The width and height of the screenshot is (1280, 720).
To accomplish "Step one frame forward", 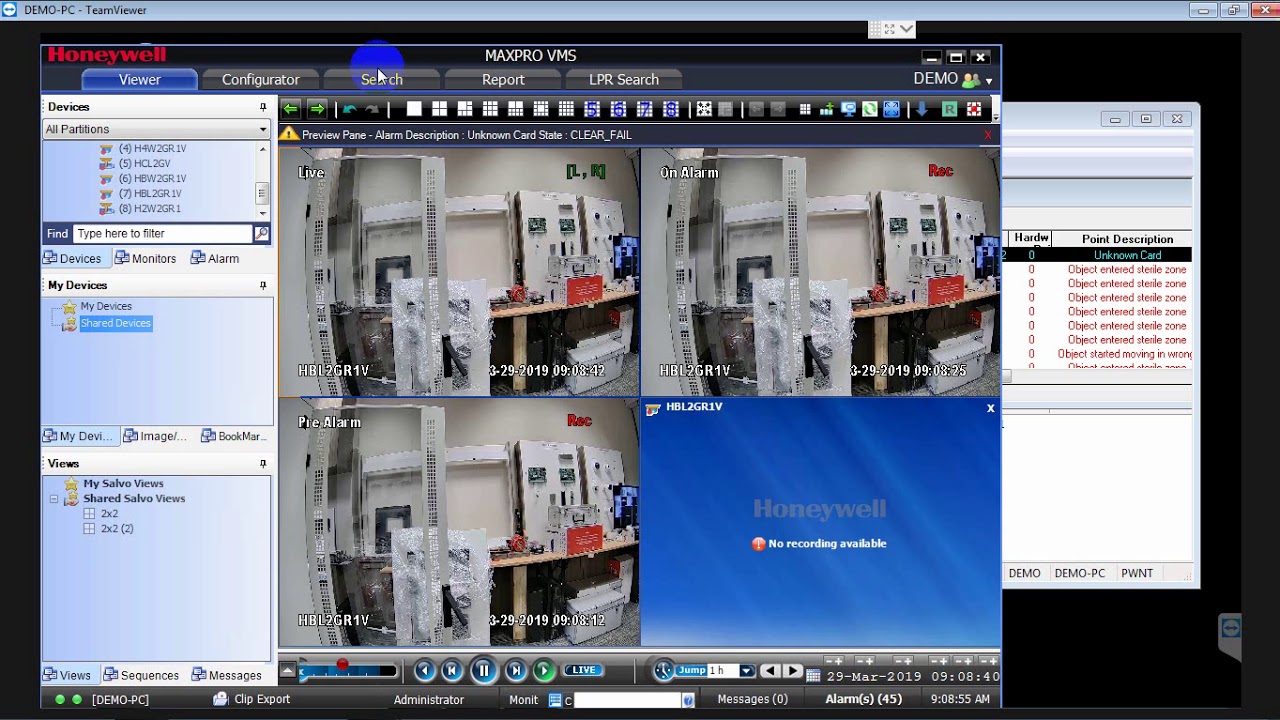I will pos(516,670).
